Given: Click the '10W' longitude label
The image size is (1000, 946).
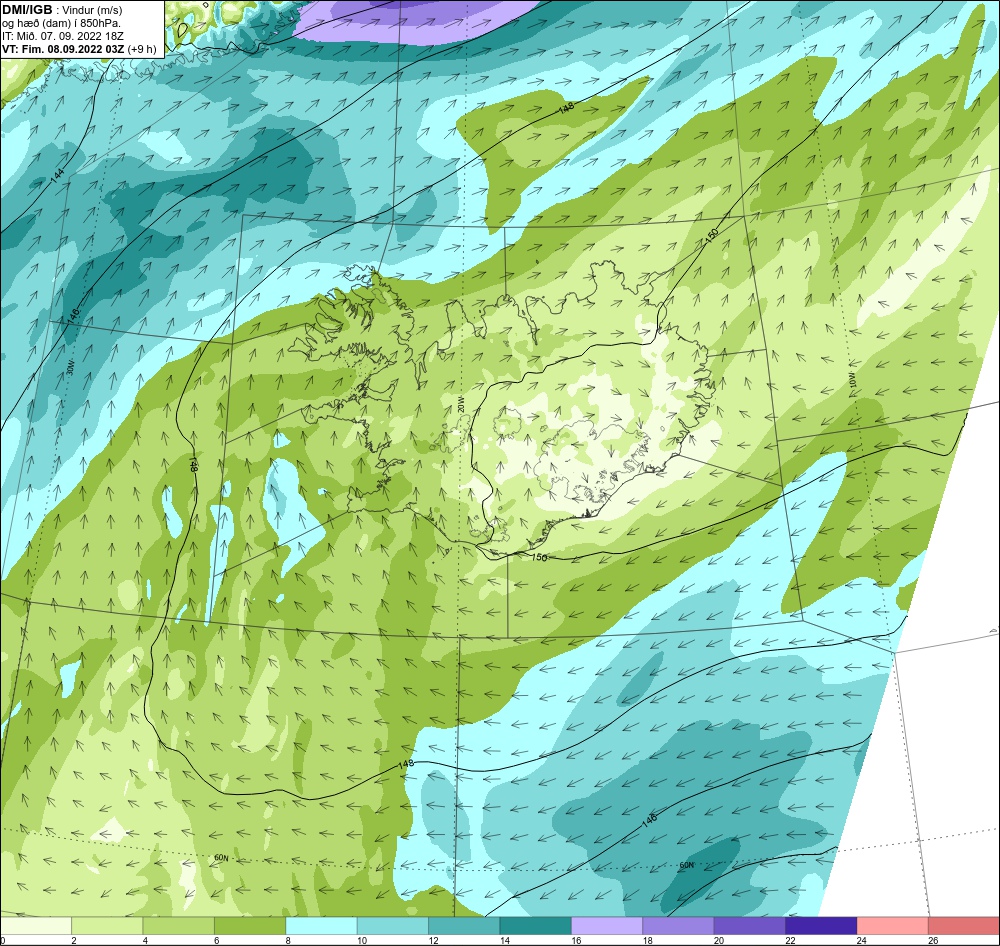Looking at the screenshot, I should point(853,380).
